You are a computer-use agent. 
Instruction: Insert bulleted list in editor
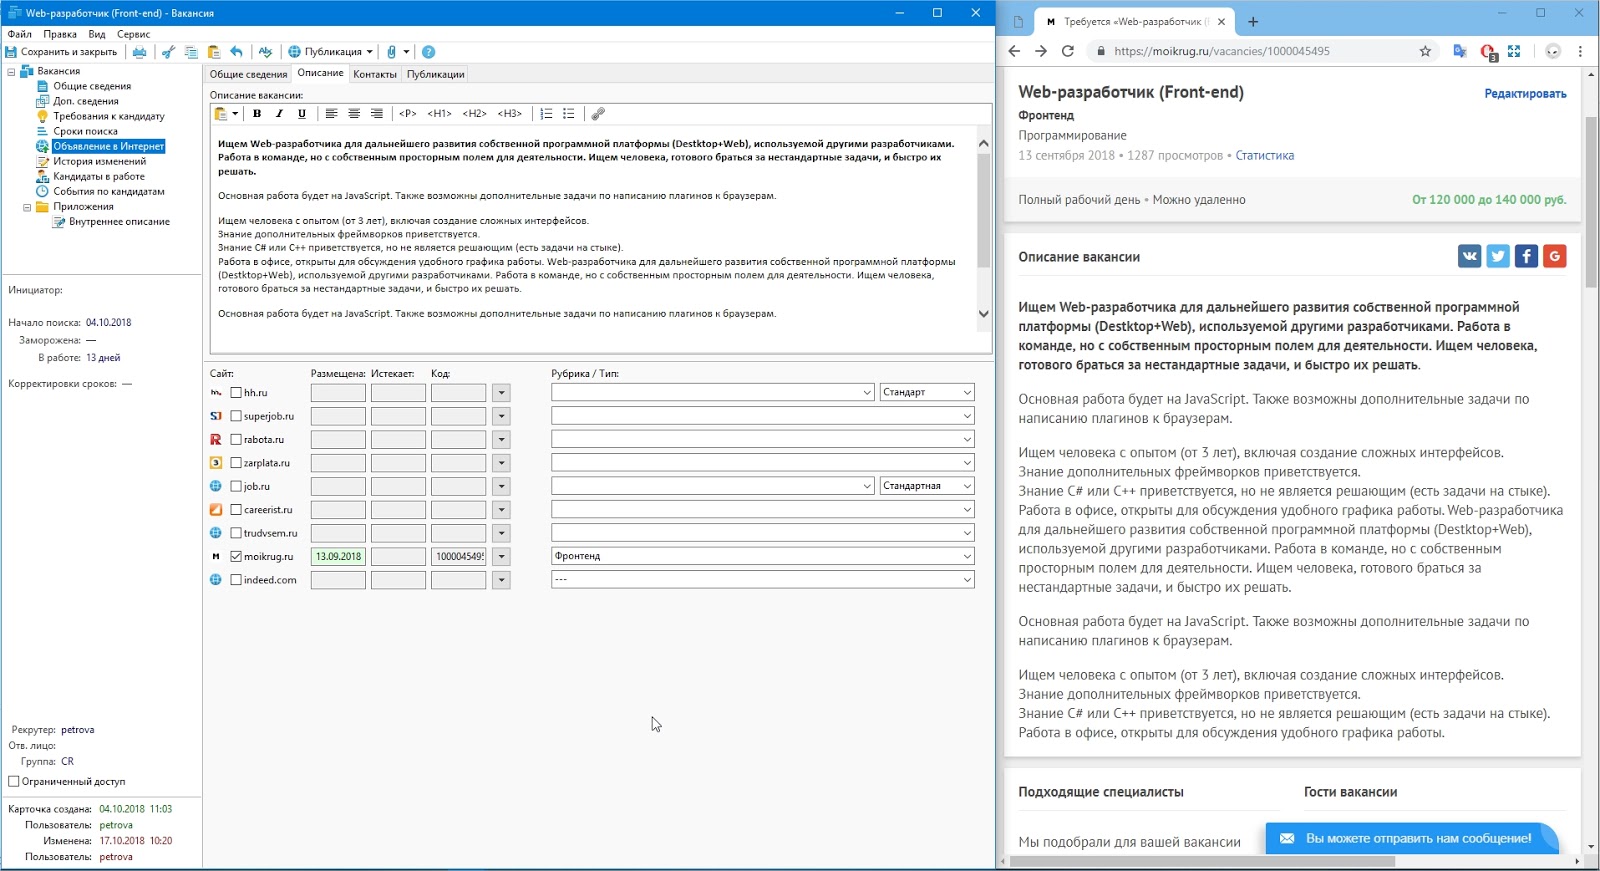[569, 114]
